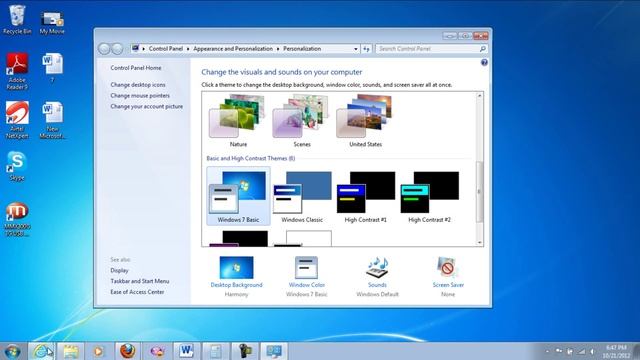Open Firefox from the taskbar
Screen dimensions: 640x360
[127, 351]
